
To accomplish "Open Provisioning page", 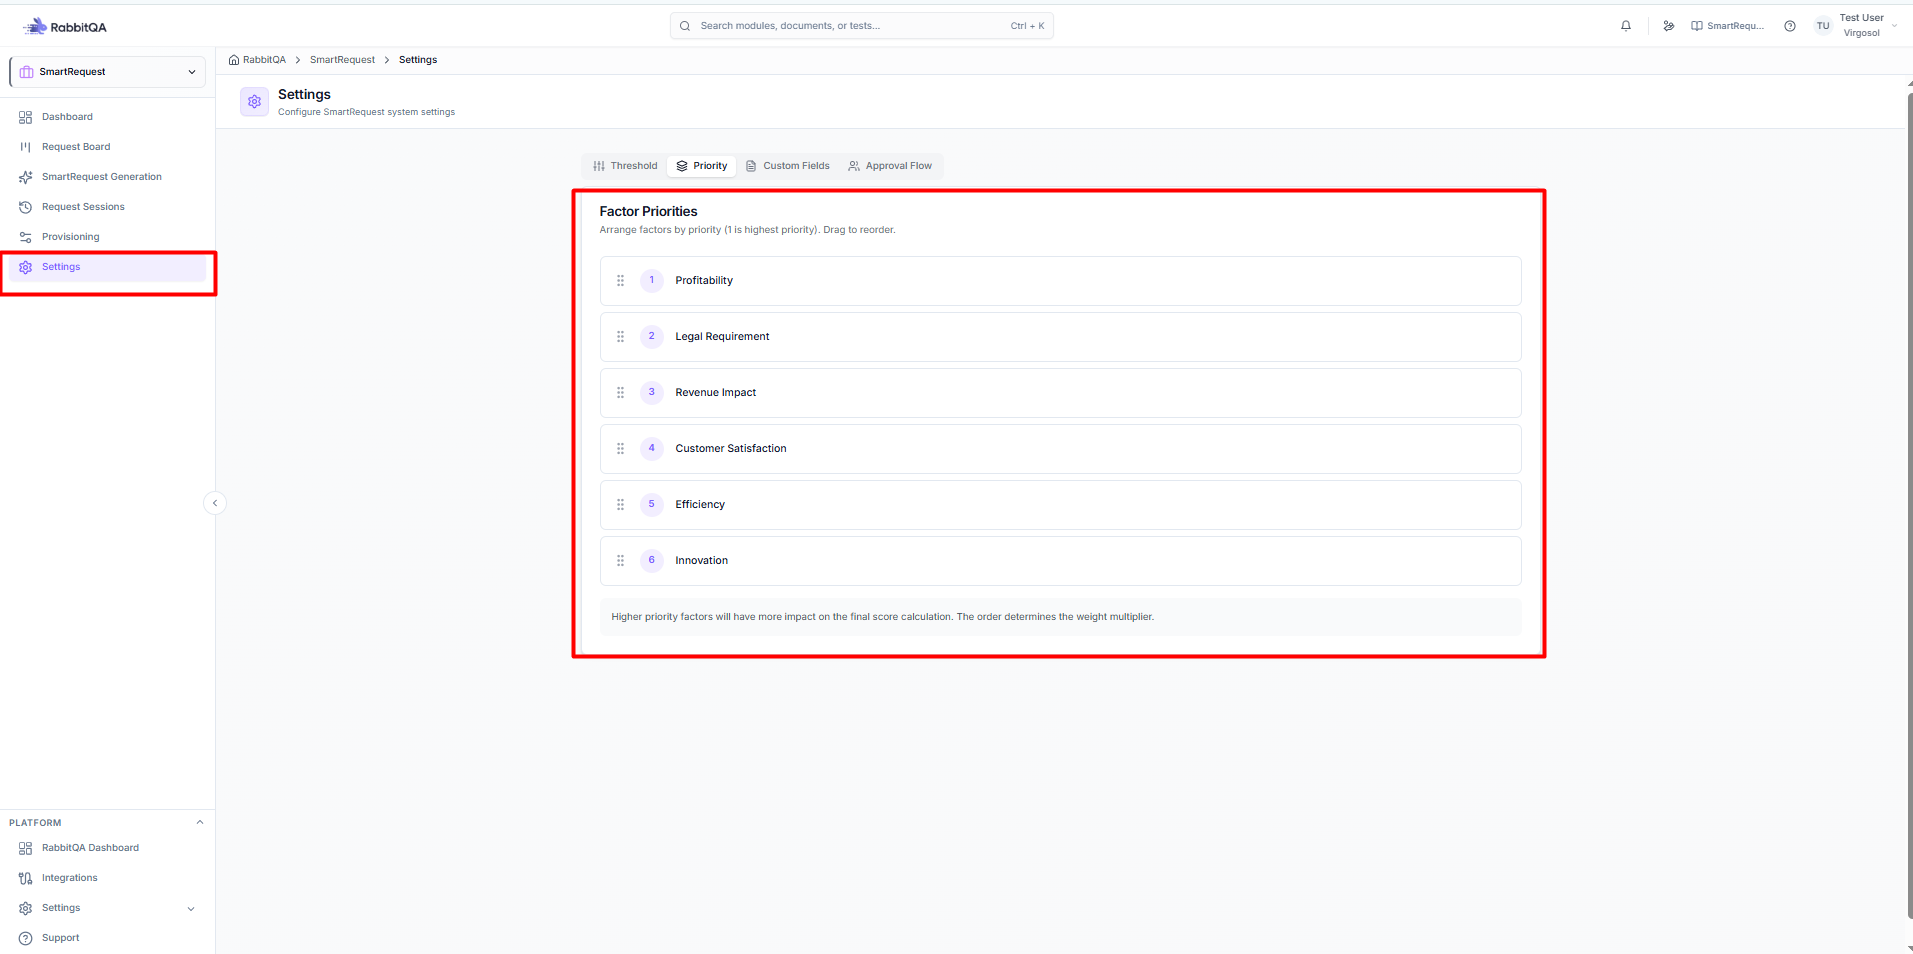I will (108, 237).
